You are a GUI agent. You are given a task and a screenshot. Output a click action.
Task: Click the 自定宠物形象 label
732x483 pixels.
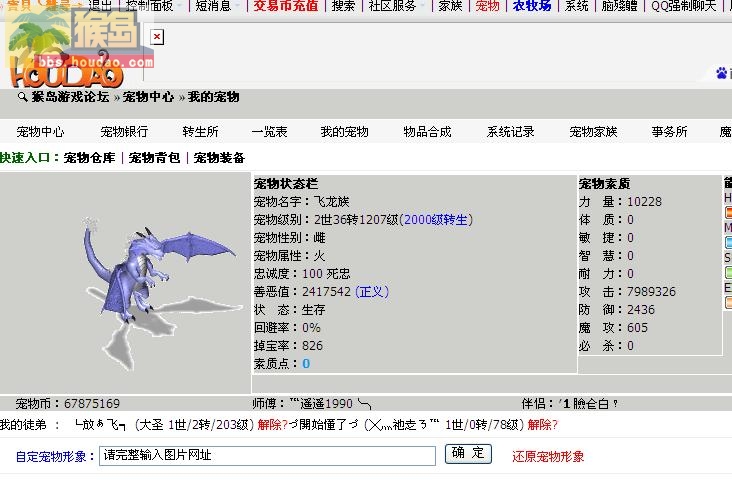[x=55, y=456]
